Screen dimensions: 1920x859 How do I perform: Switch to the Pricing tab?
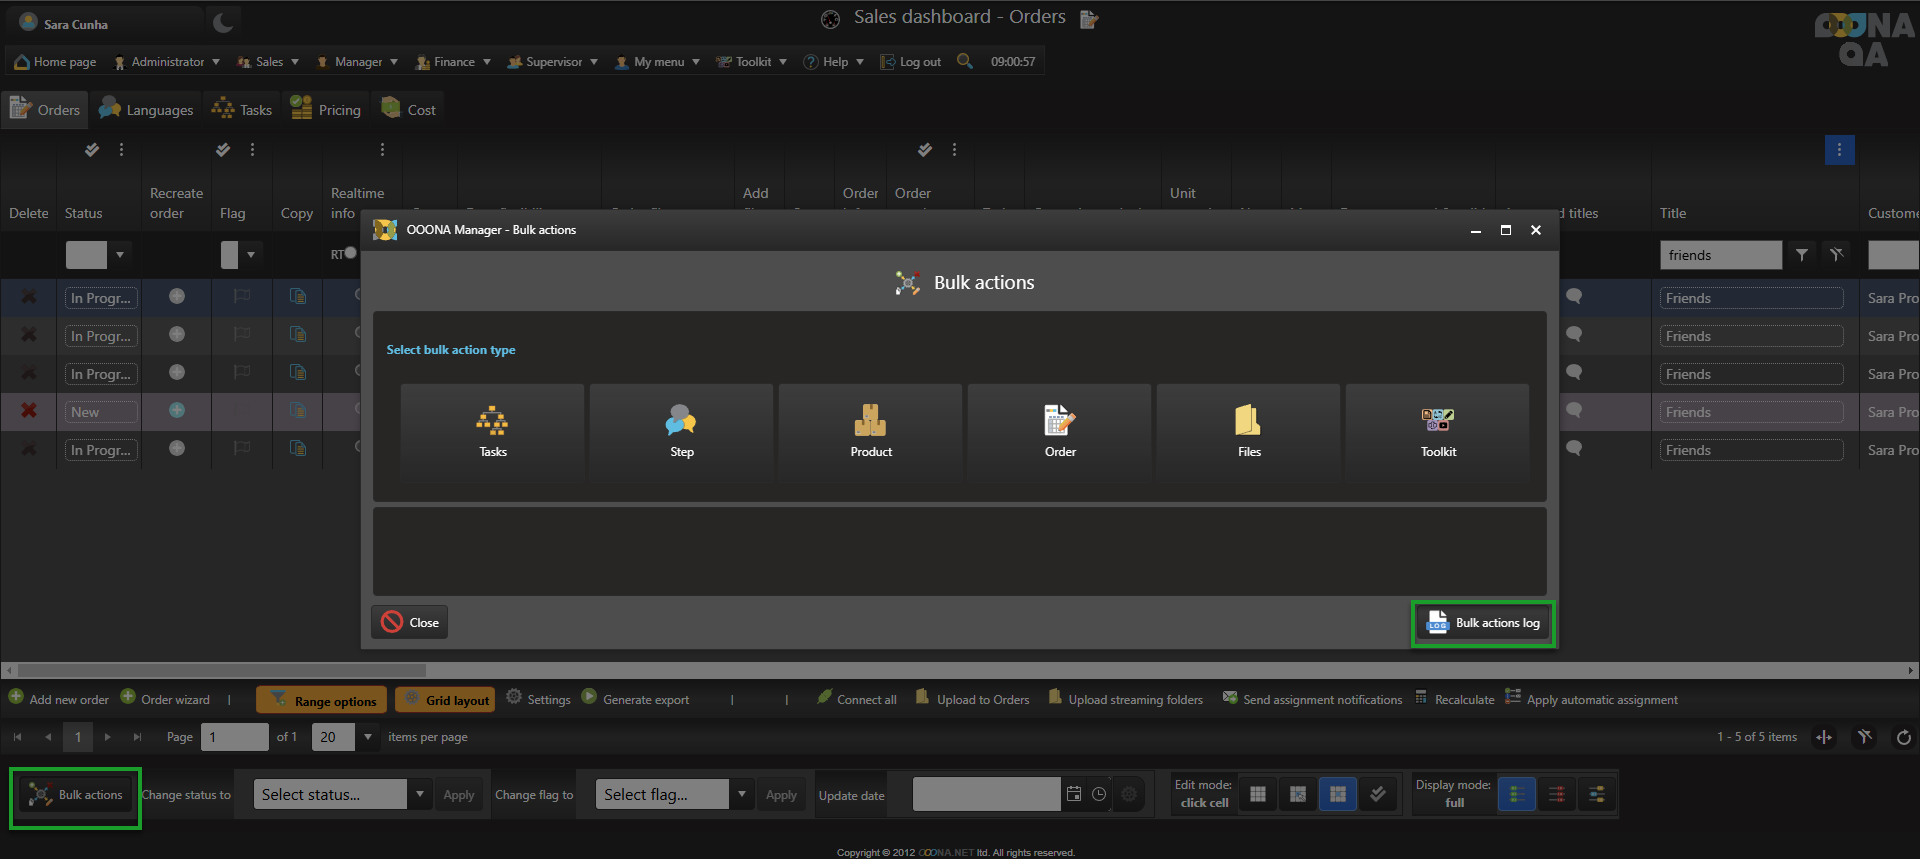click(x=326, y=110)
